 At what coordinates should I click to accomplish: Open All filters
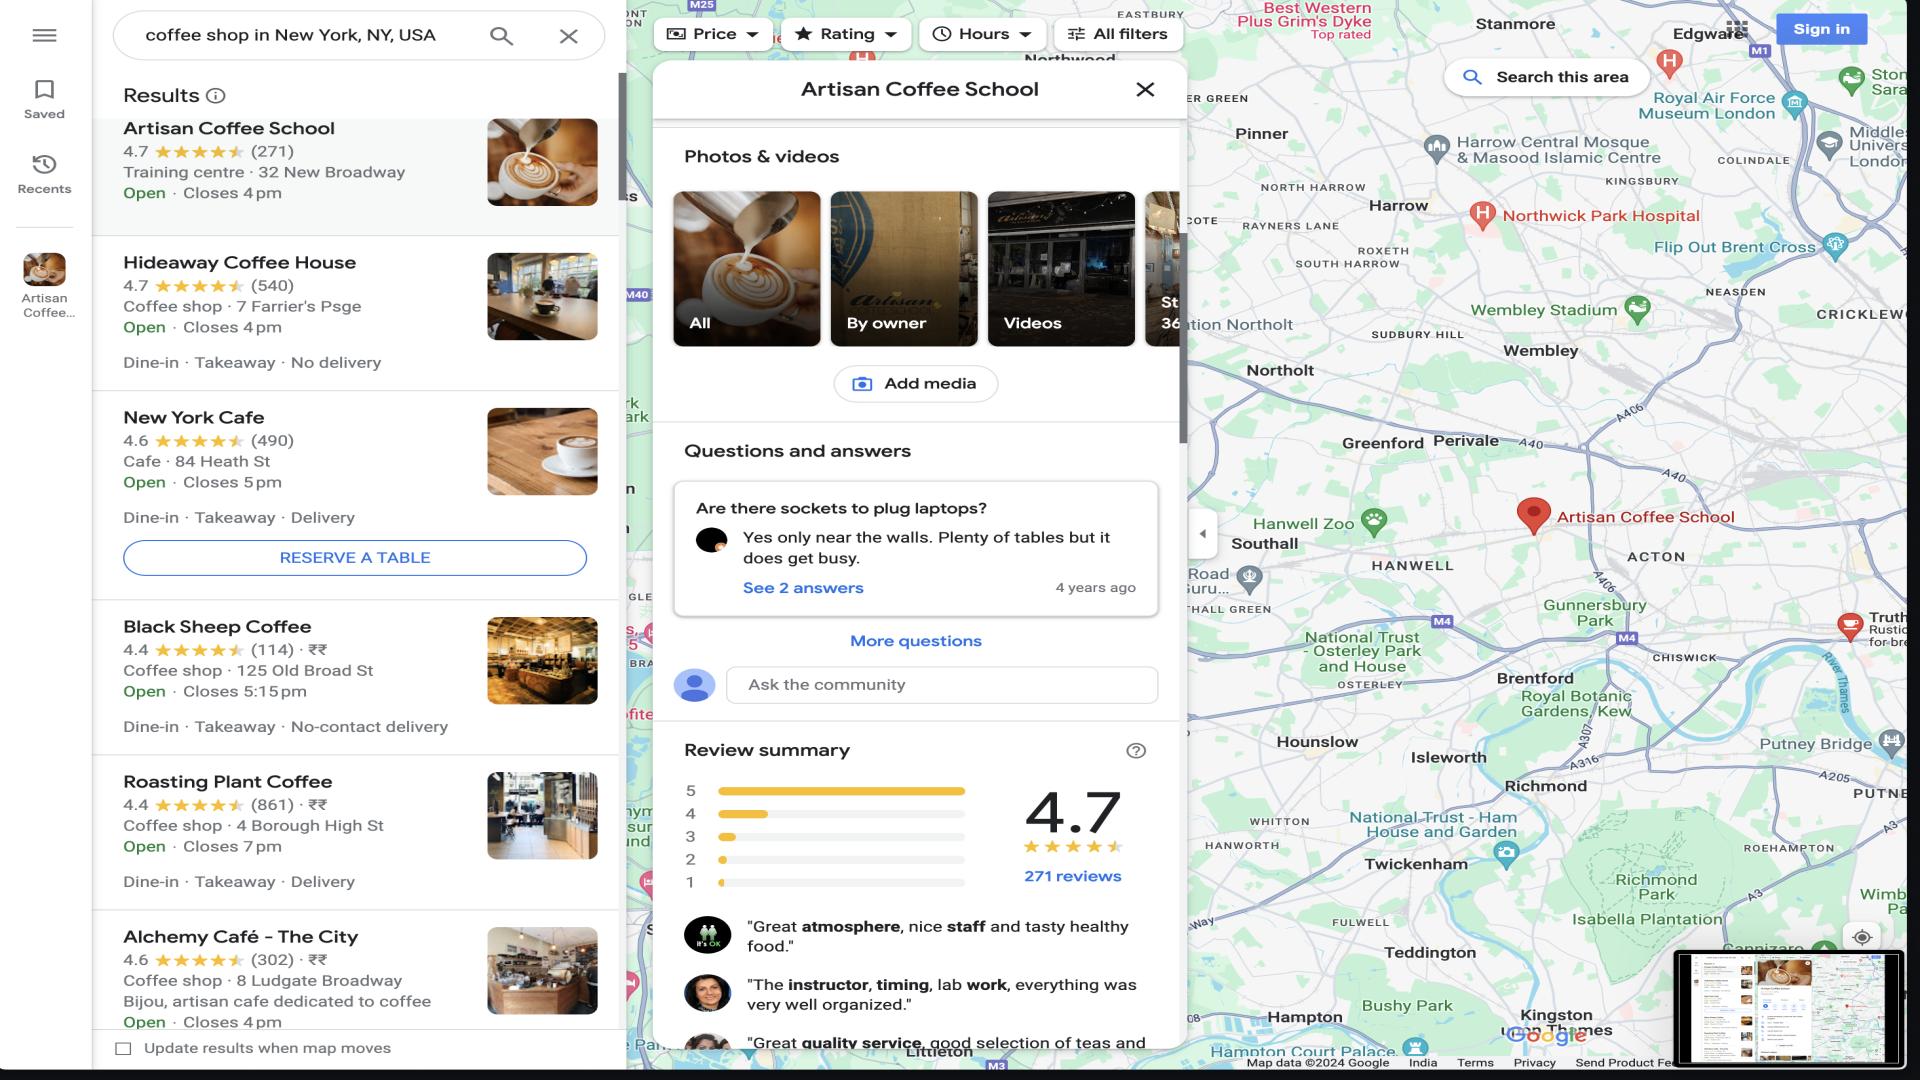(x=1118, y=34)
